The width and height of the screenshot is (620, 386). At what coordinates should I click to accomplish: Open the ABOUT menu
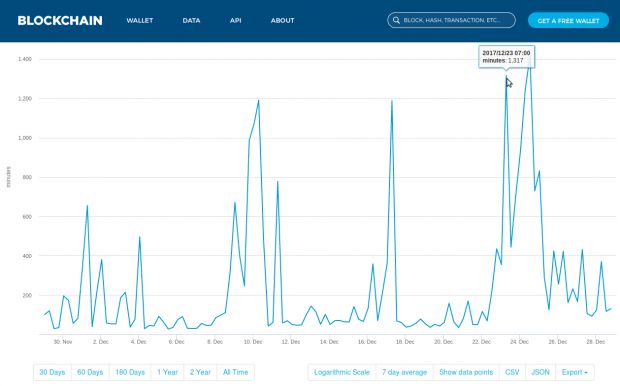[x=282, y=21]
